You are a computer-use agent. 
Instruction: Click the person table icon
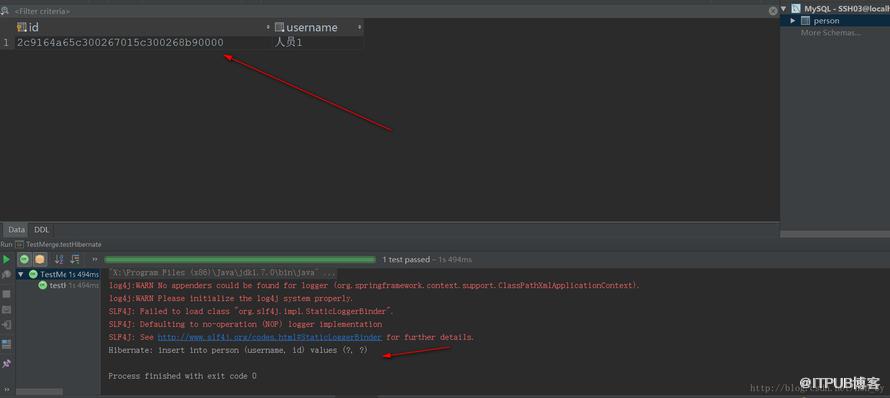click(805, 21)
